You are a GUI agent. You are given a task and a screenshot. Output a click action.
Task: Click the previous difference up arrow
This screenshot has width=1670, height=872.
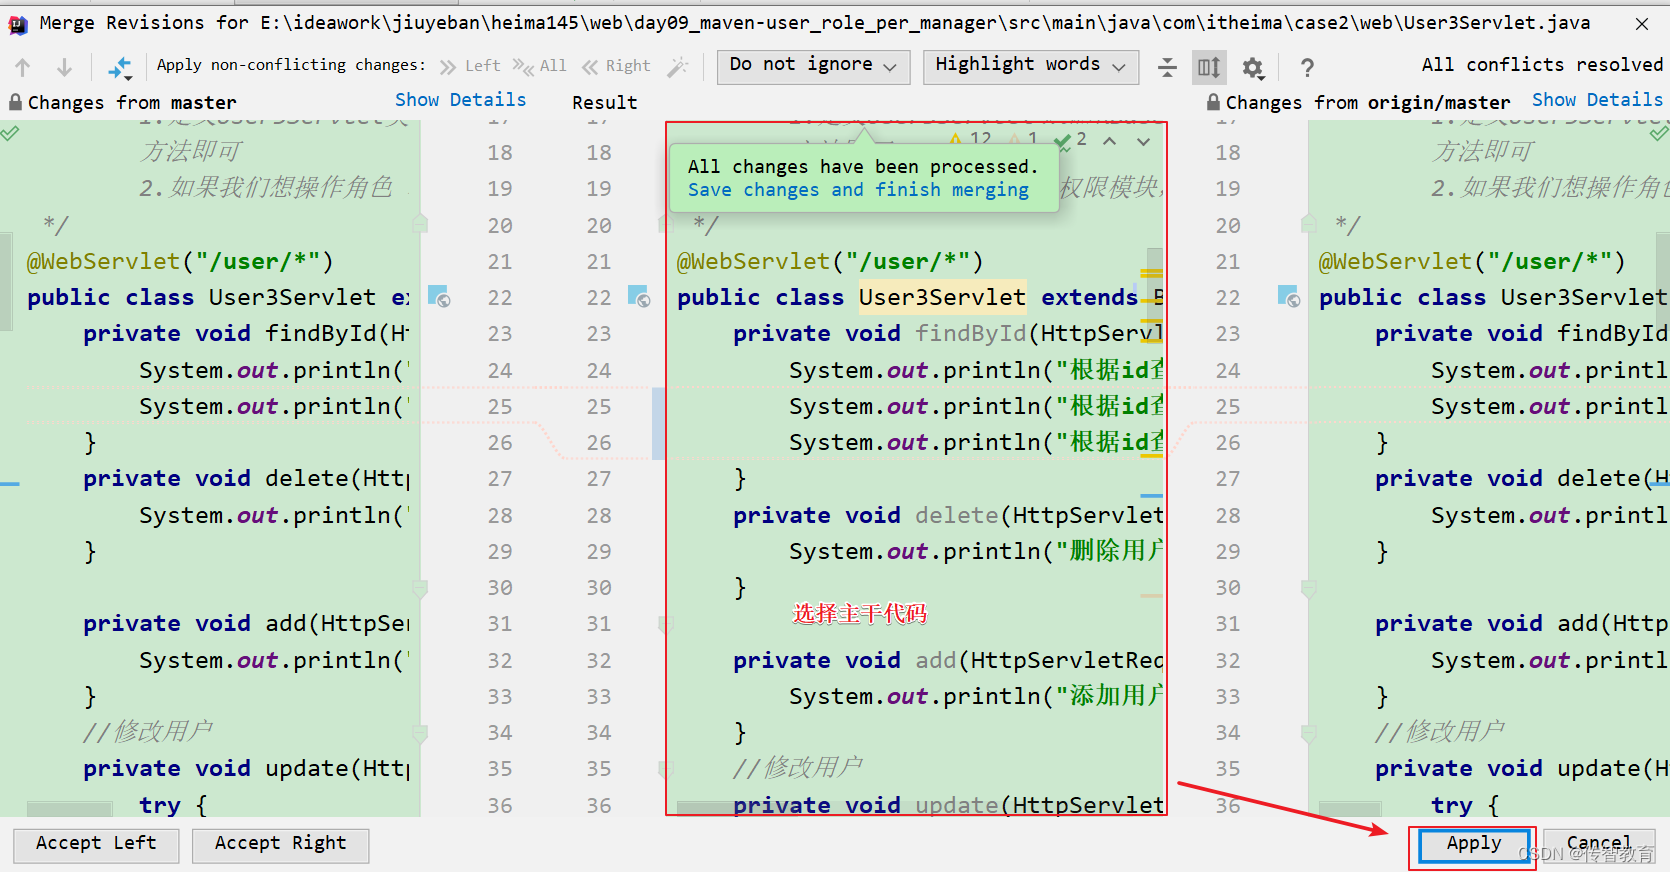pyautogui.click(x=23, y=67)
